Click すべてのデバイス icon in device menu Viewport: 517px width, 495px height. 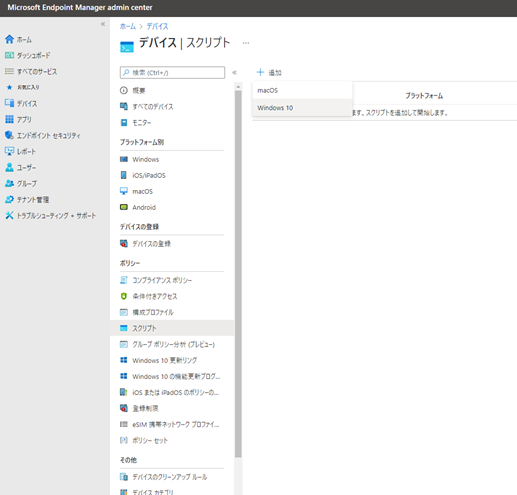tap(124, 106)
